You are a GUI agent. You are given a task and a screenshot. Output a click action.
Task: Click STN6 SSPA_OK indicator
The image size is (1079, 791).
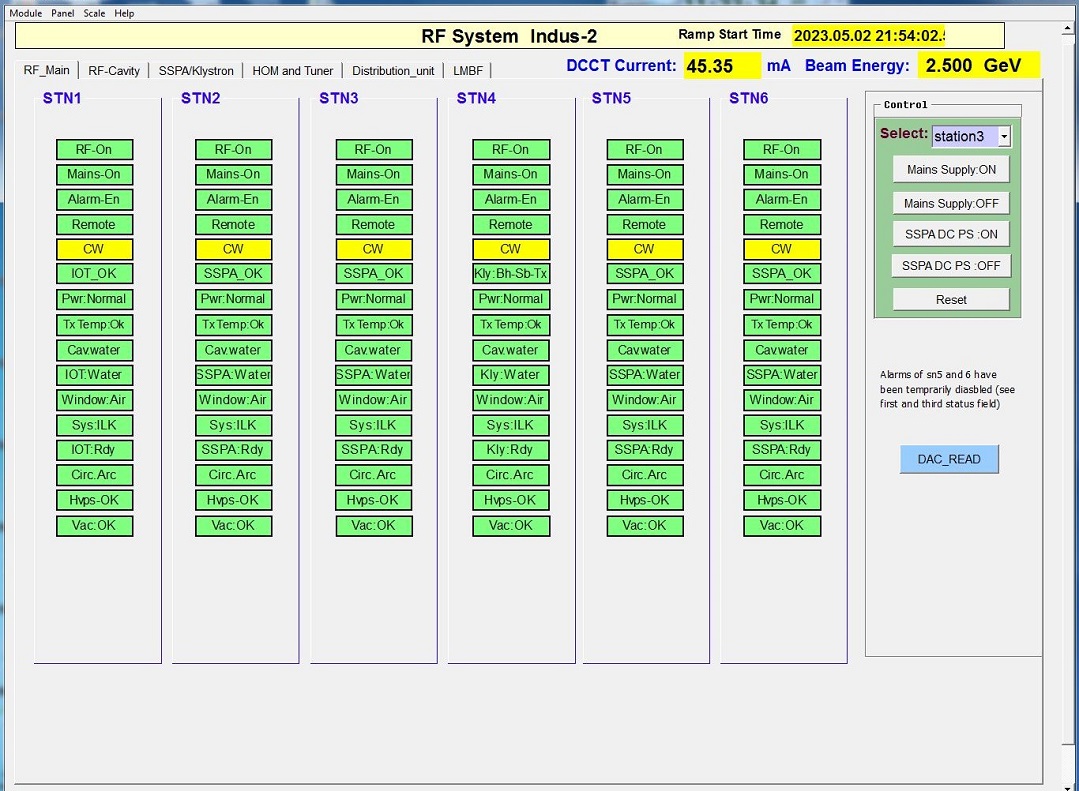coord(782,273)
